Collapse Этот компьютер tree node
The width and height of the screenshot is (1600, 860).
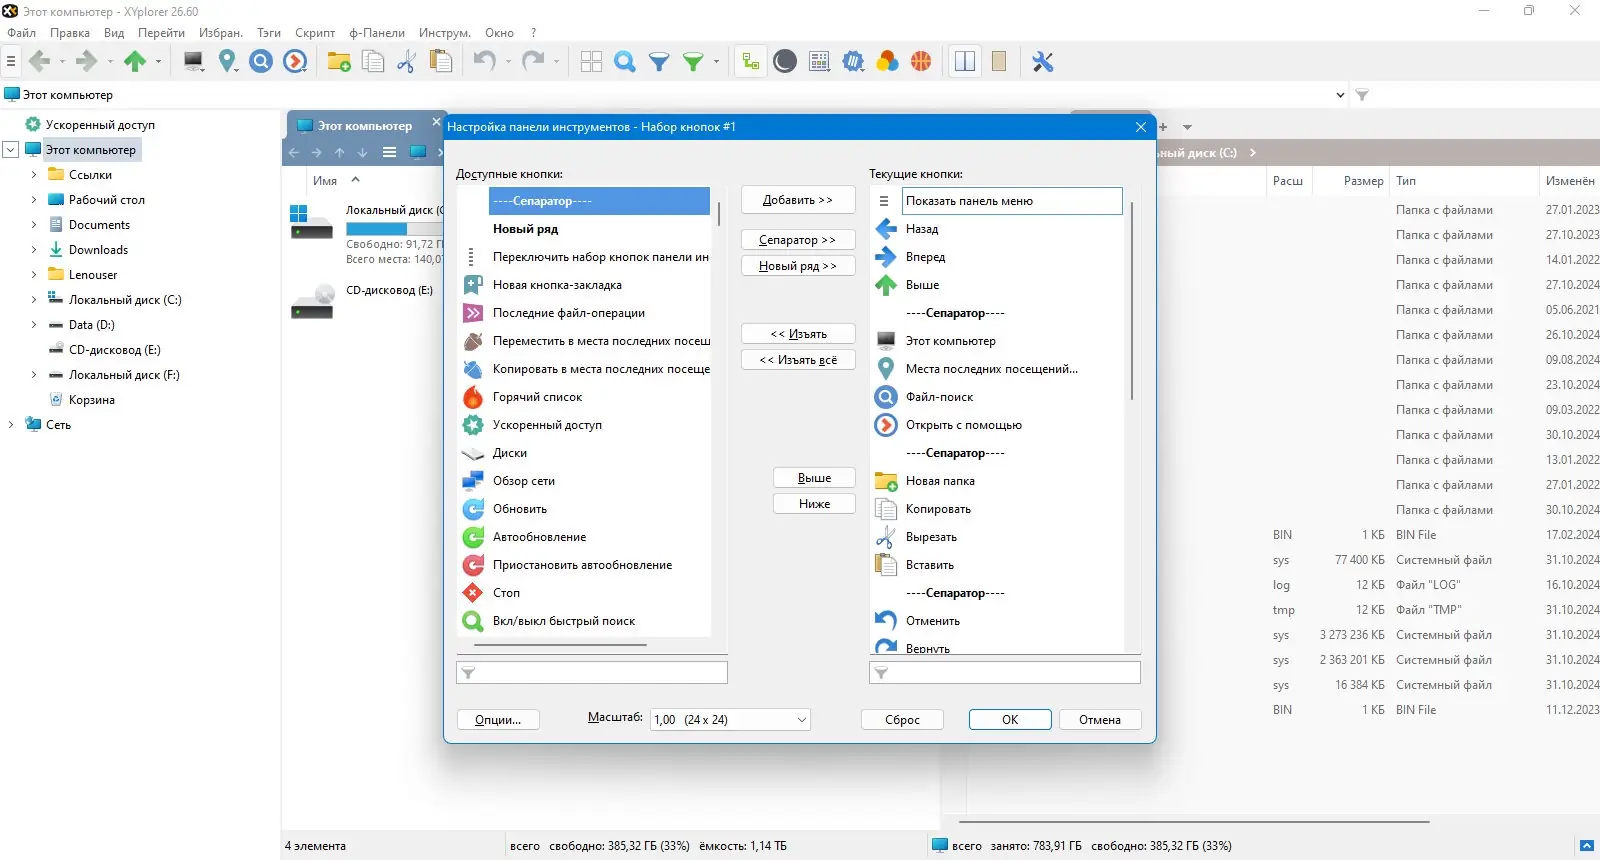[11, 150]
